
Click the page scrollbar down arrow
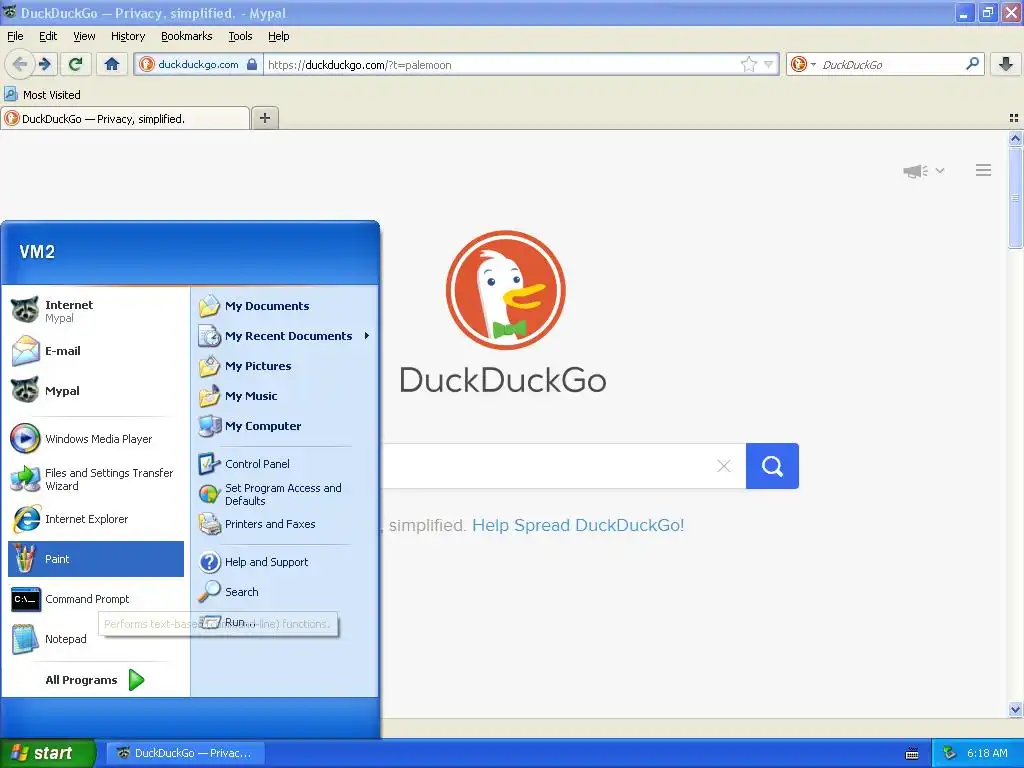(1015, 709)
